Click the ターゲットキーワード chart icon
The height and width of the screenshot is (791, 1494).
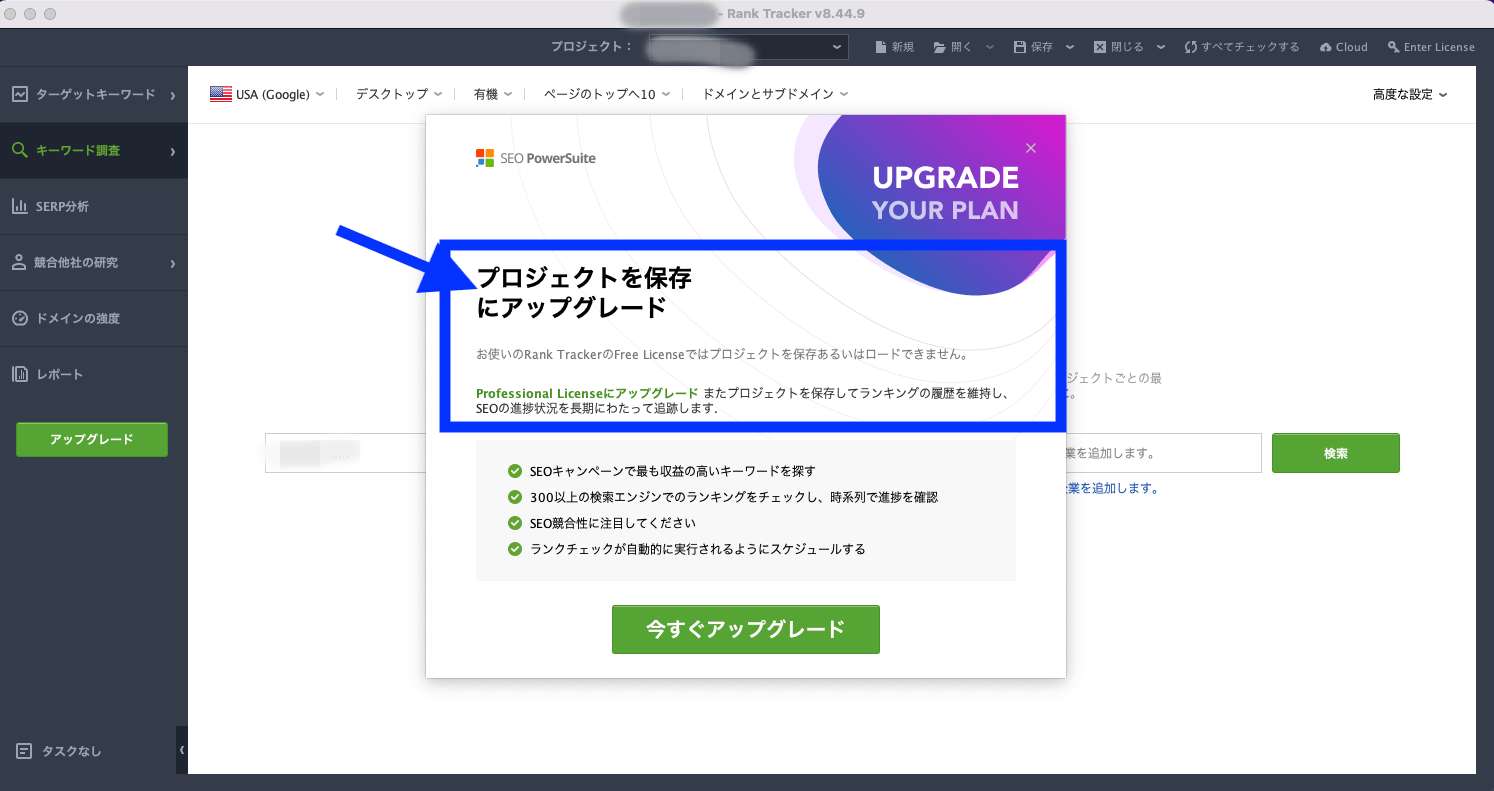(x=19, y=95)
